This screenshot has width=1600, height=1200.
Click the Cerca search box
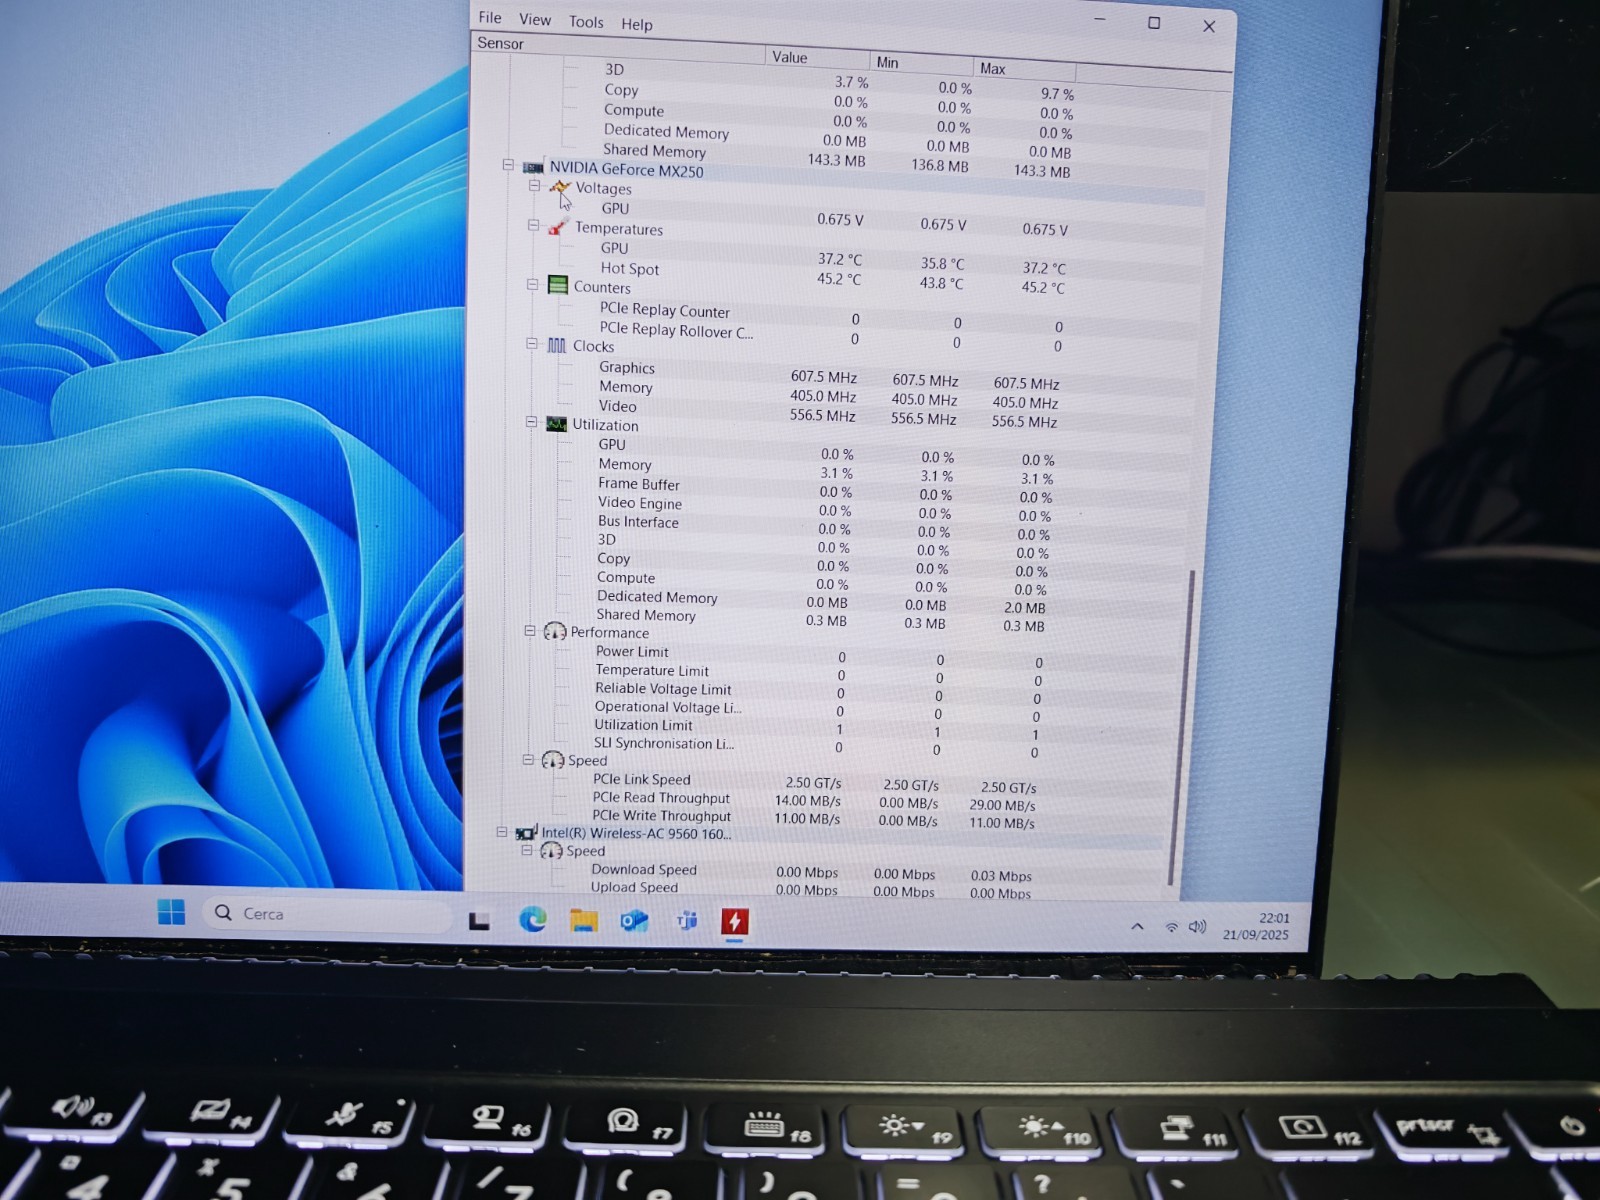coord(328,914)
